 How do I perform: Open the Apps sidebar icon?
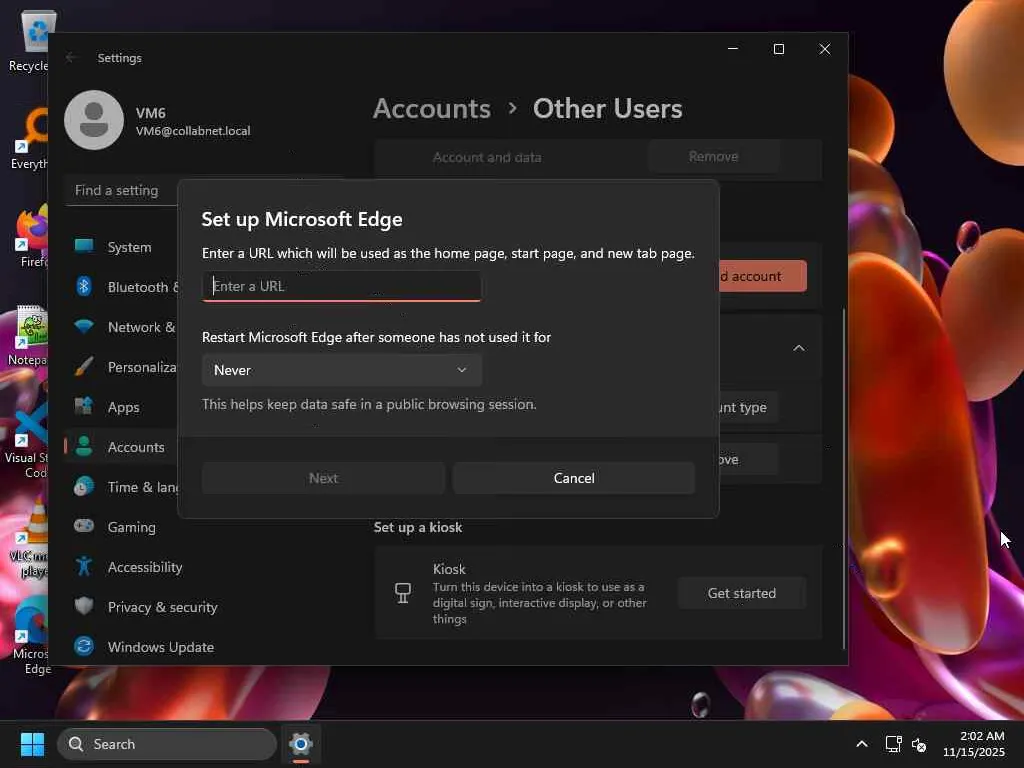point(84,407)
